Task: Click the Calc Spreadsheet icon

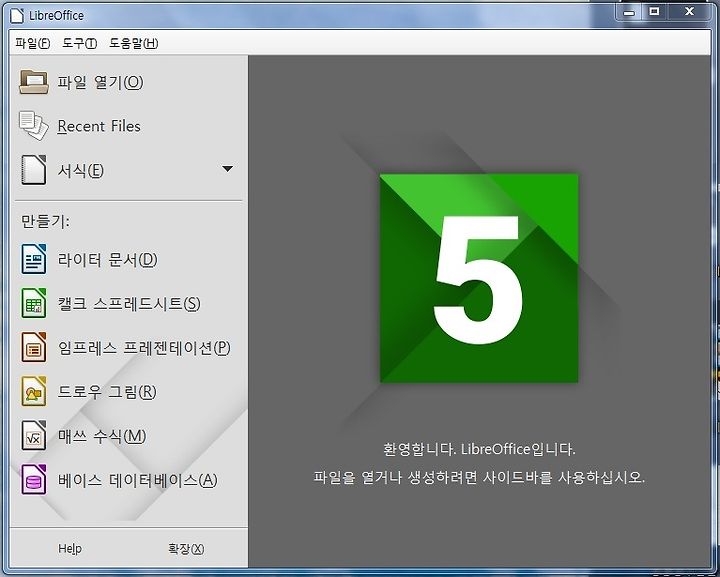Action: [34, 303]
